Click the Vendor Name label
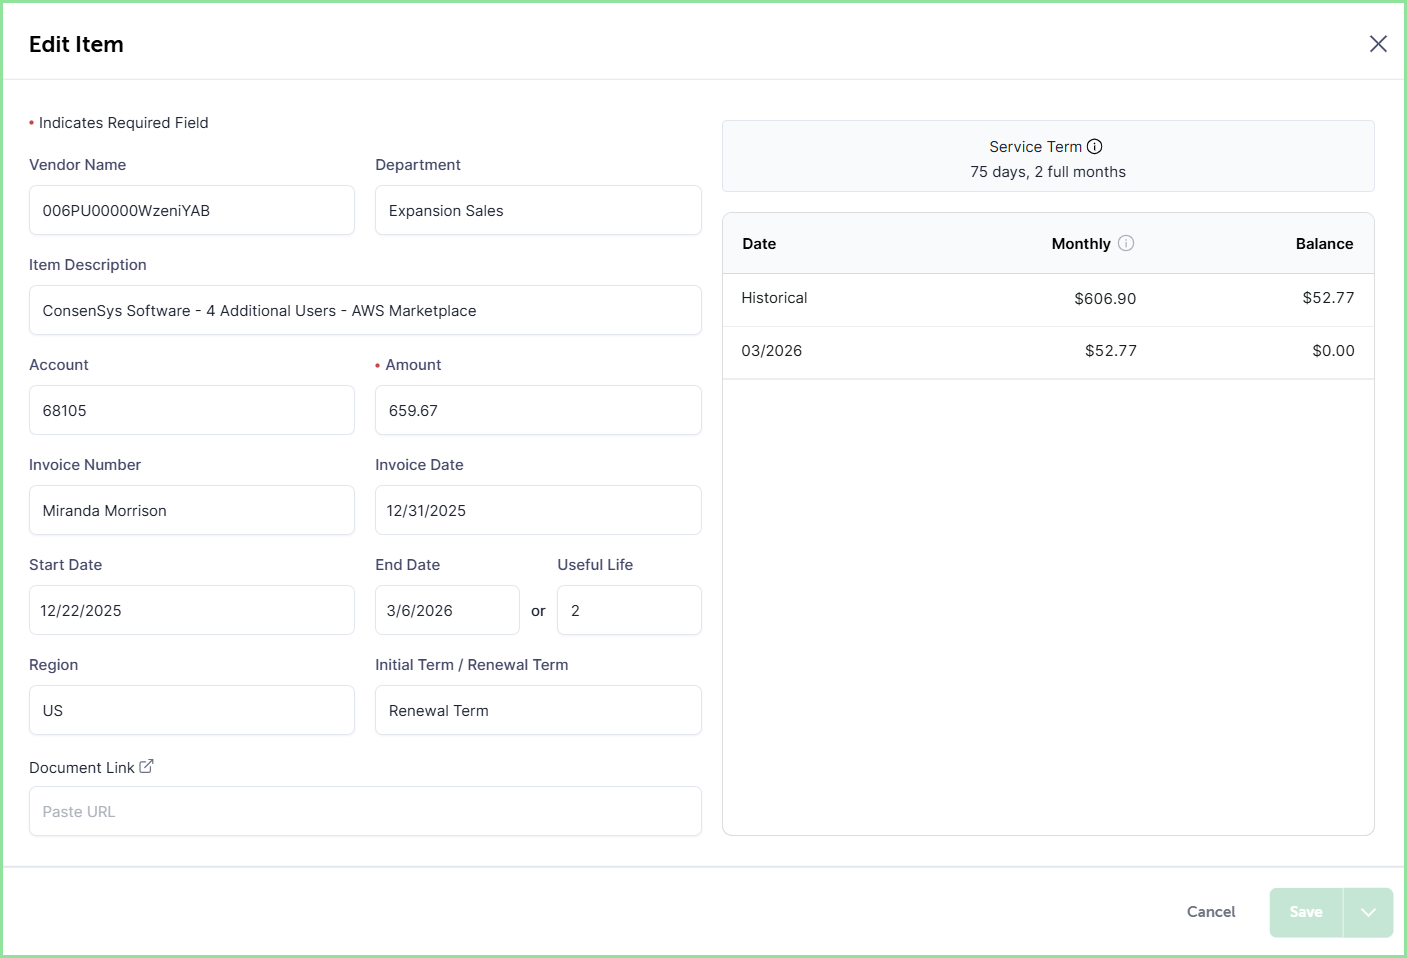Viewport: 1407px width, 958px height. tap(77, 165)
